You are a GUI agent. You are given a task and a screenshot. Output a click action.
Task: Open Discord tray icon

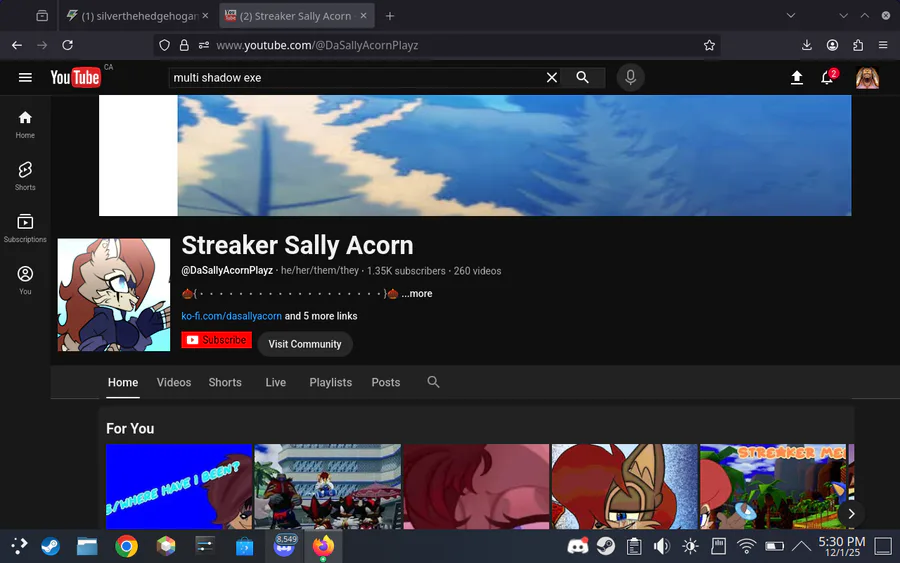(x=577, y=546)
